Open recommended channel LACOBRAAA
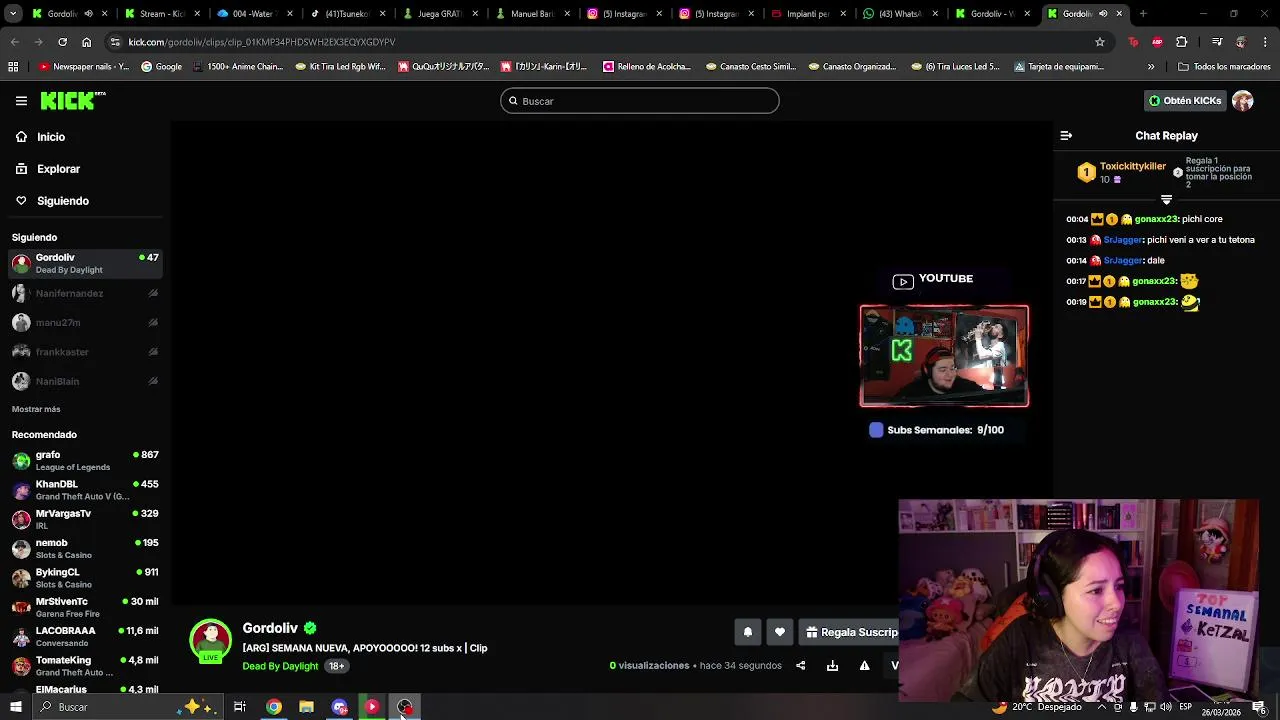1280x720 pixels. (x=86, y=636)
